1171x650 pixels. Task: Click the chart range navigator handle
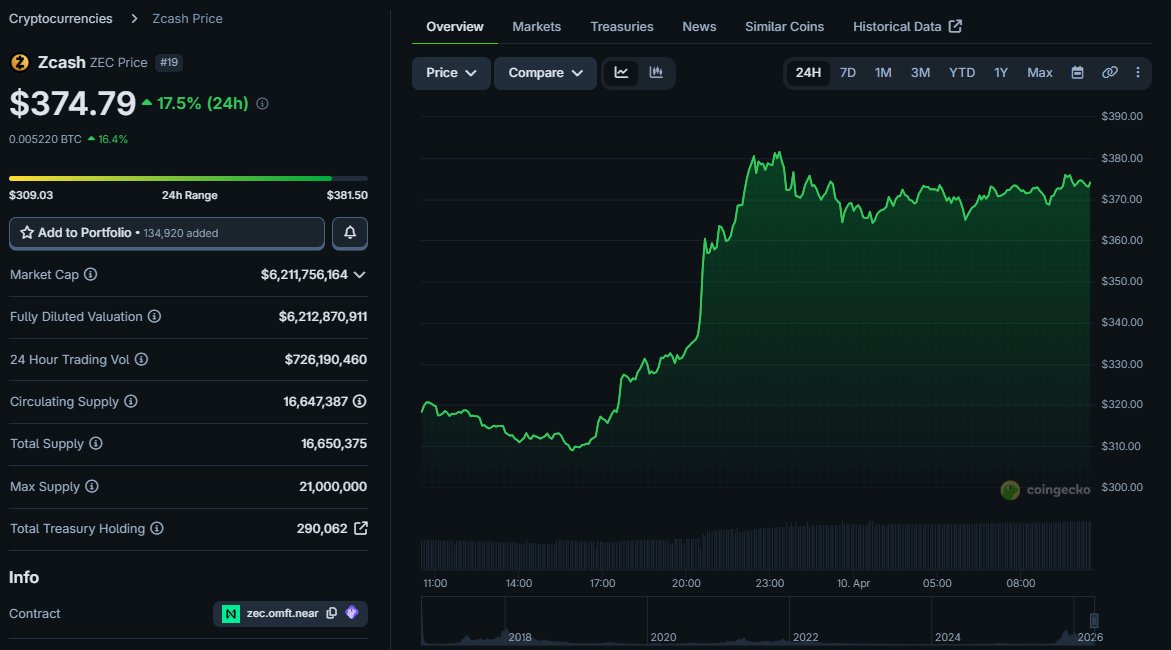(1094, 621)
